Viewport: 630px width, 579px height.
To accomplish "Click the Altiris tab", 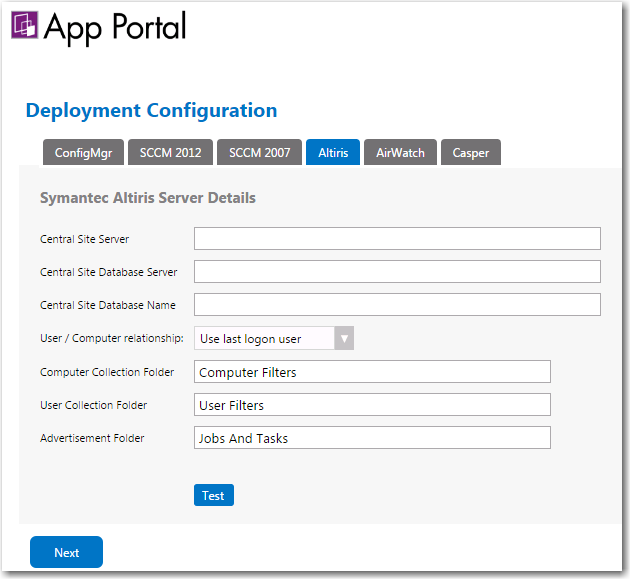I will point(333,152).
